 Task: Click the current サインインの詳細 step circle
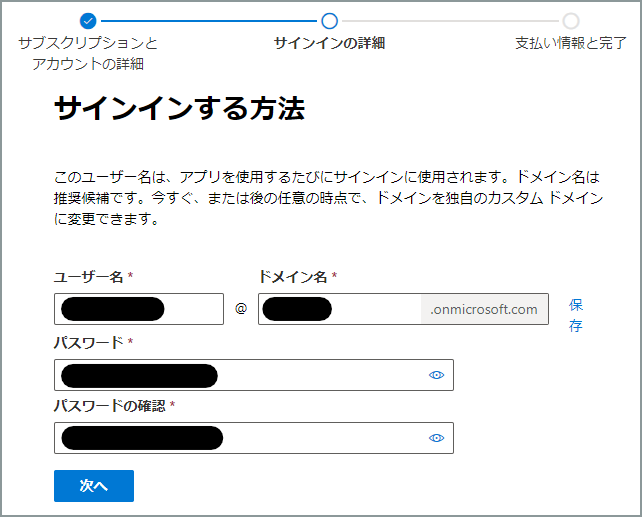click(x=330, y=21)
